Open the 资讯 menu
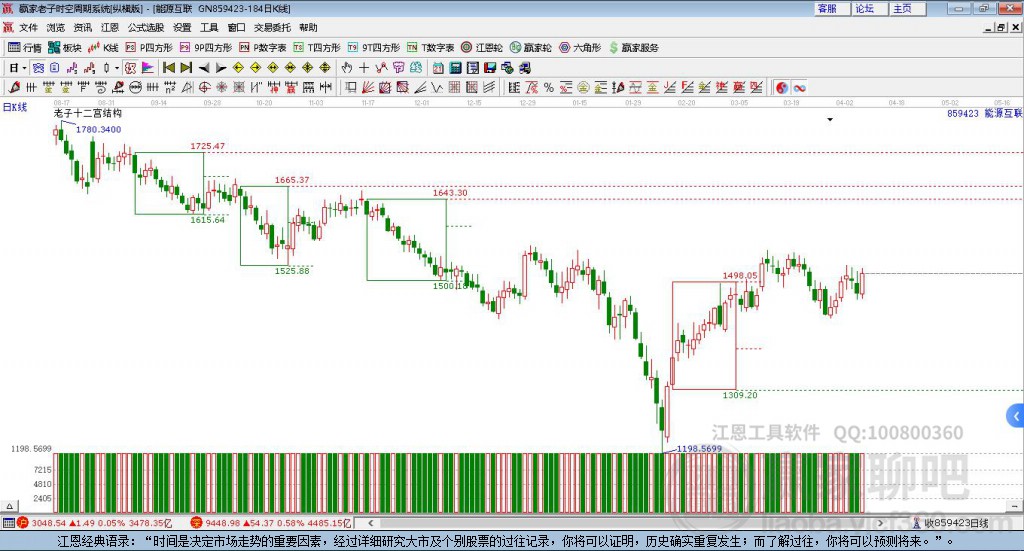 click(x=83, y=27)
